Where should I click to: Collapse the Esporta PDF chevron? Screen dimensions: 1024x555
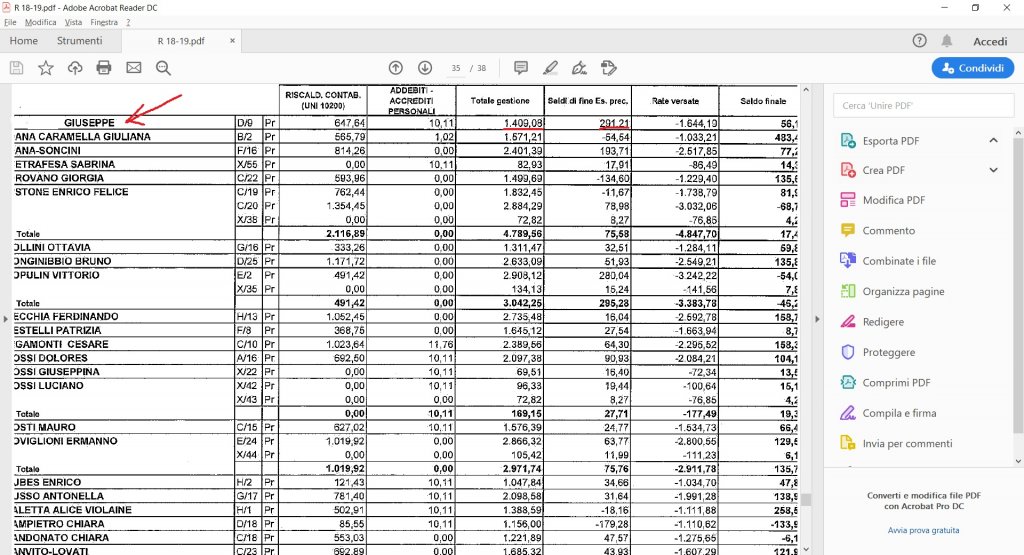click(993, 140)
